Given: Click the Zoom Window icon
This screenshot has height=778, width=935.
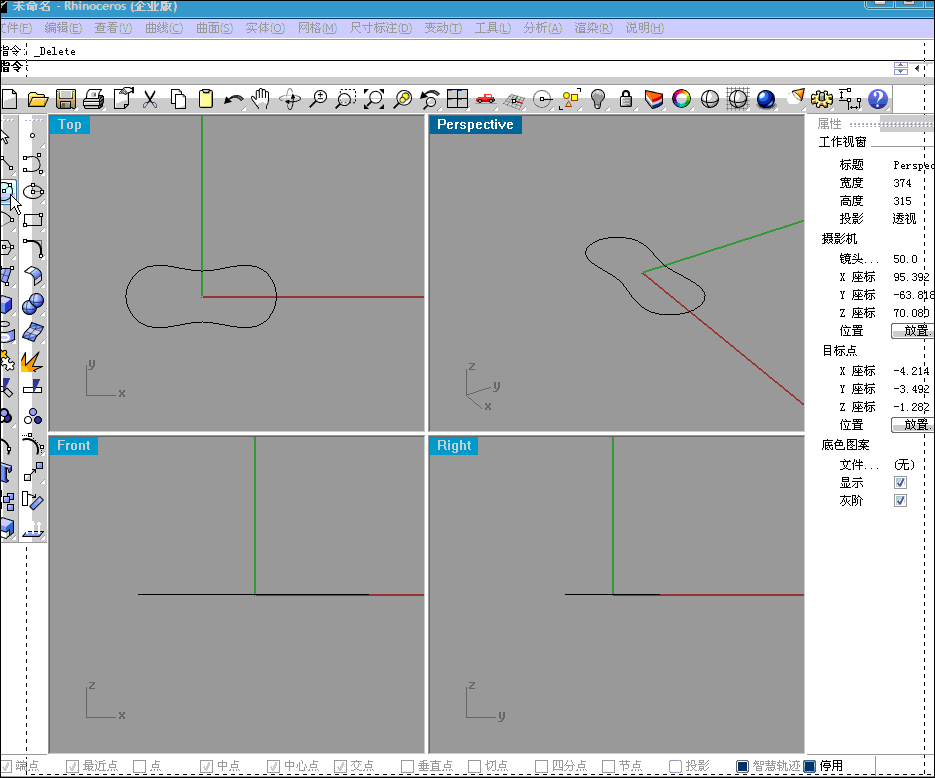Looking at the screenshot, I should pos(345,99).
